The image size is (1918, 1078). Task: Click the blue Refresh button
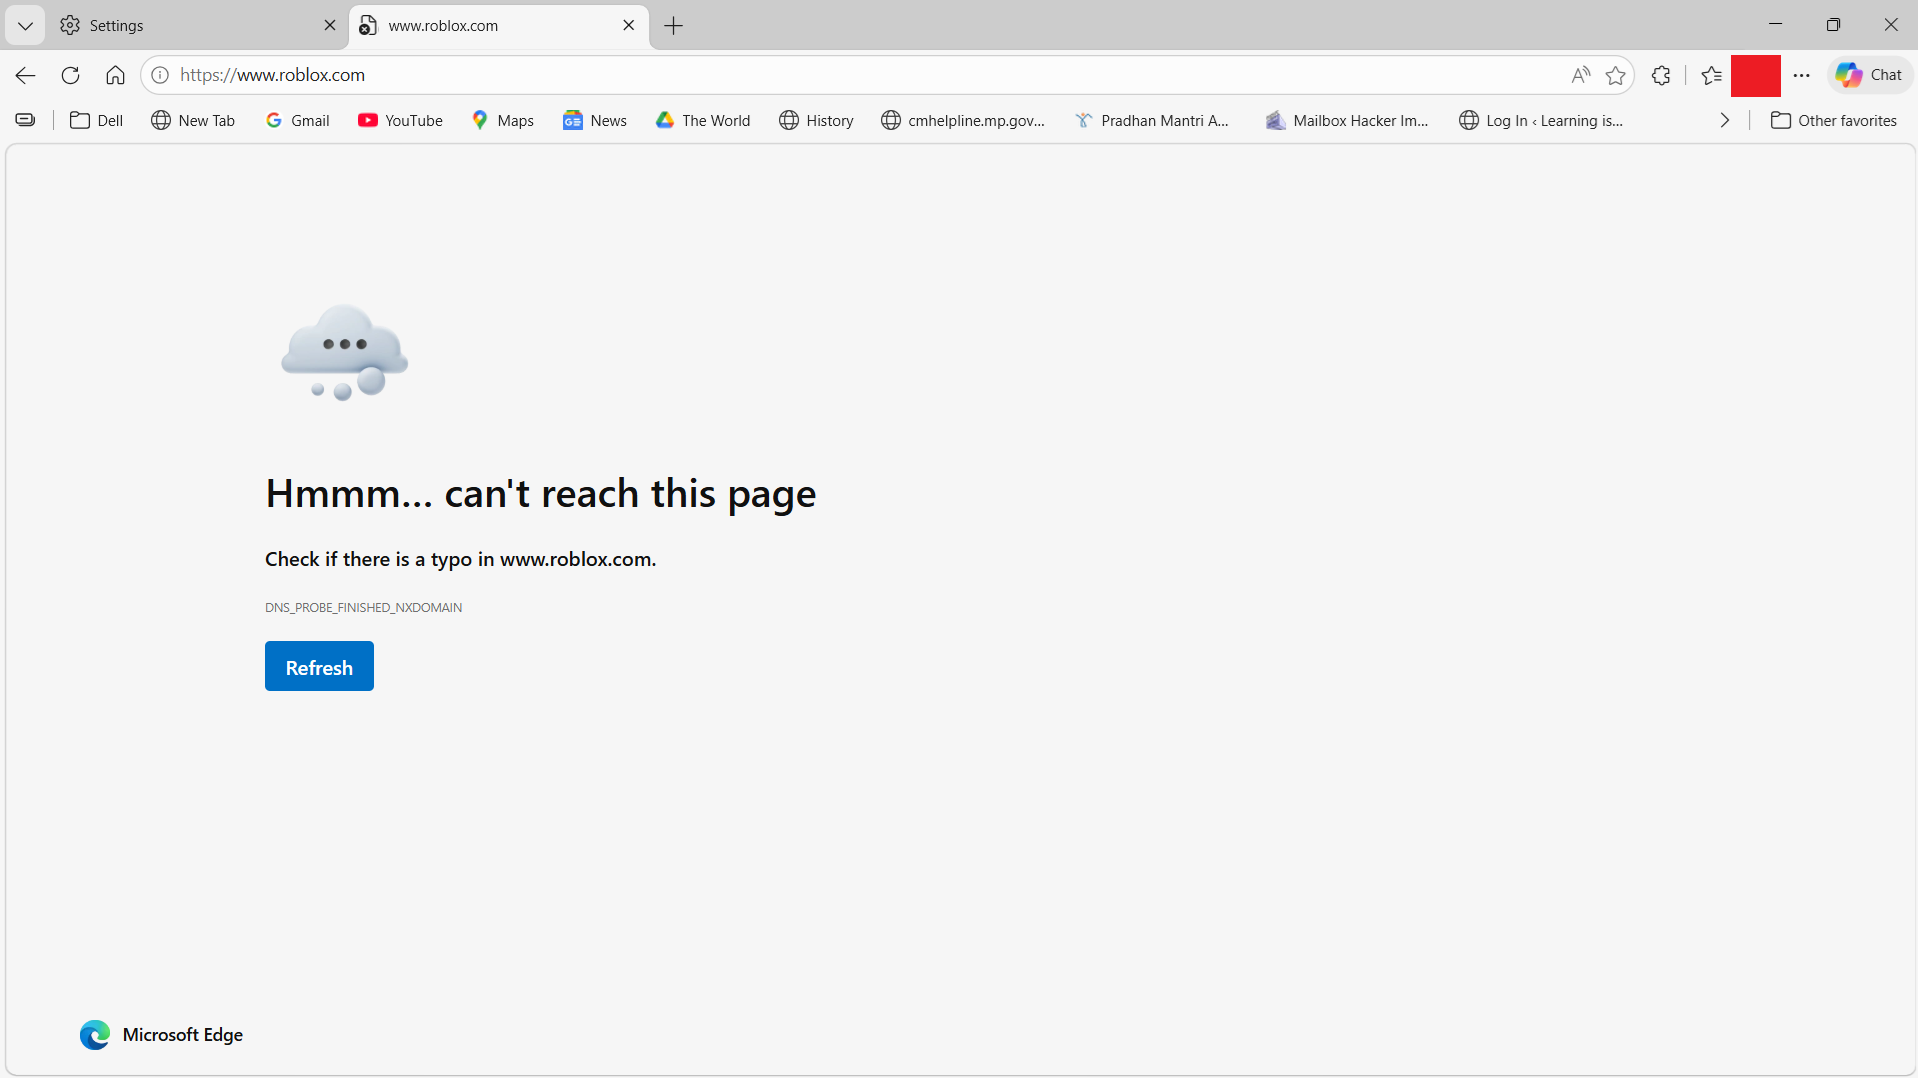[x=319, y=666]
